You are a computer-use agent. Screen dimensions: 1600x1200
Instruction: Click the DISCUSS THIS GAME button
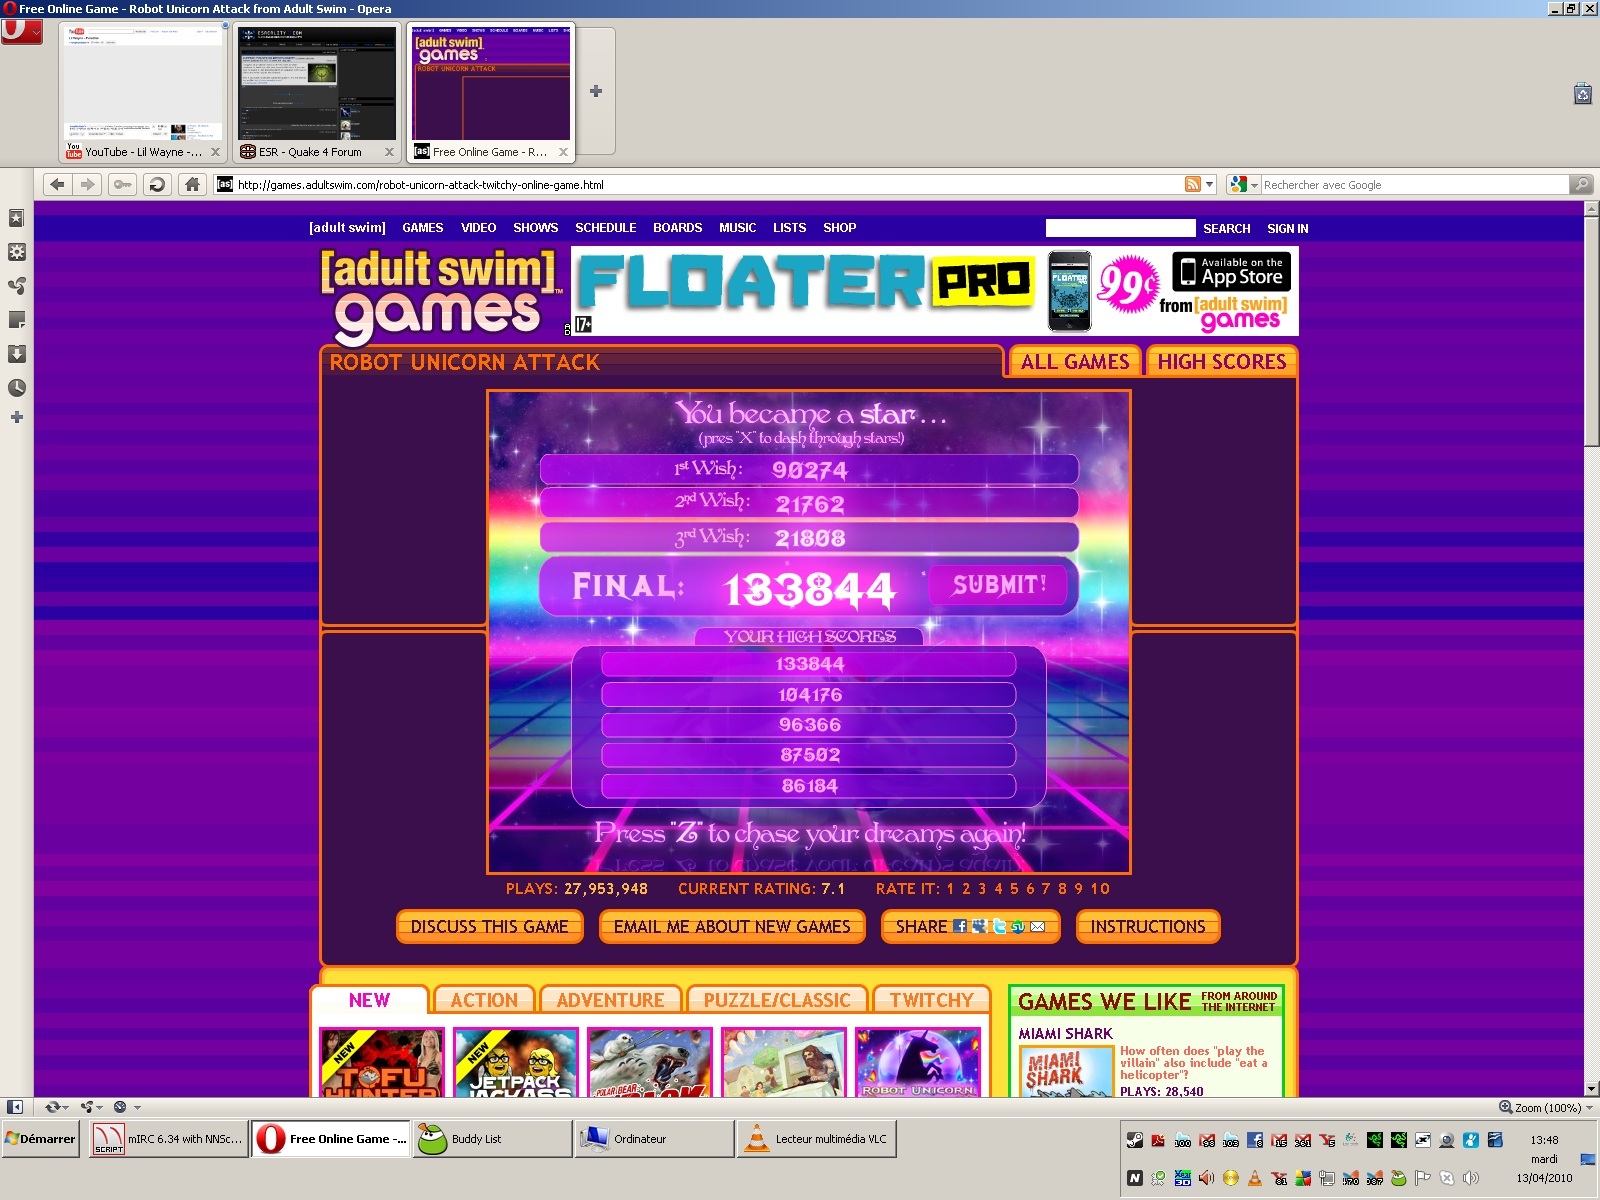(x=489, y=927)
